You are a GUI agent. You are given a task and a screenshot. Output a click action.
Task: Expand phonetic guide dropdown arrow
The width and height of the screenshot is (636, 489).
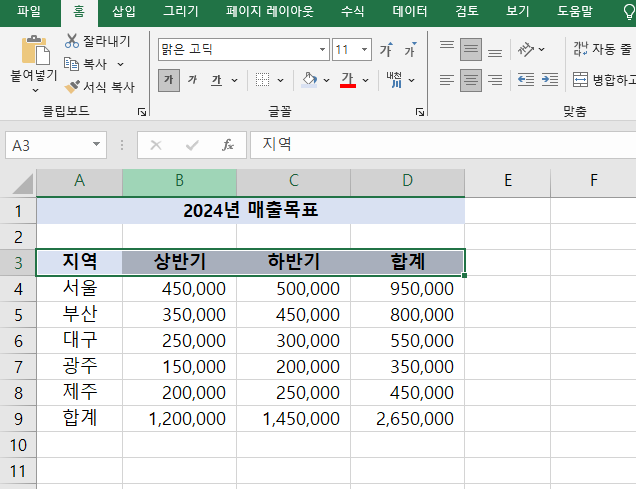(412, 80)
